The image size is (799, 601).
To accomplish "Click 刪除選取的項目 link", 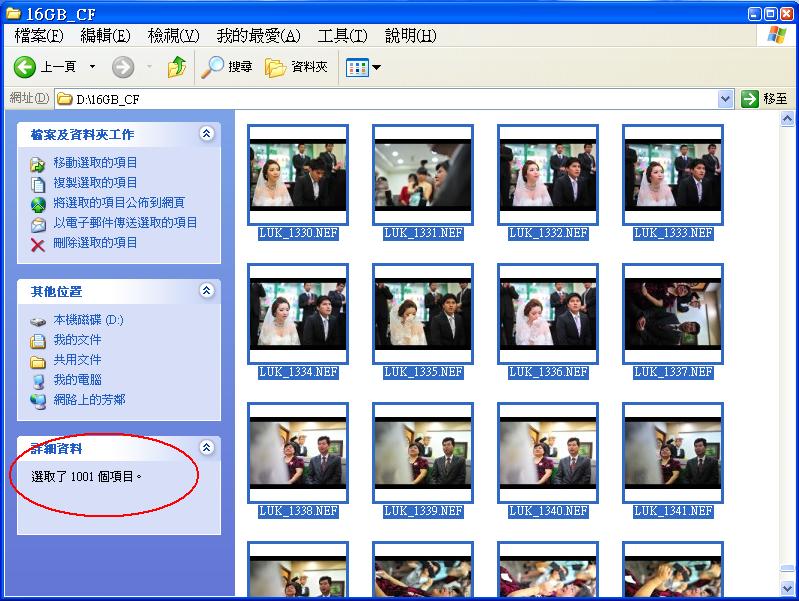I will 95,243.
